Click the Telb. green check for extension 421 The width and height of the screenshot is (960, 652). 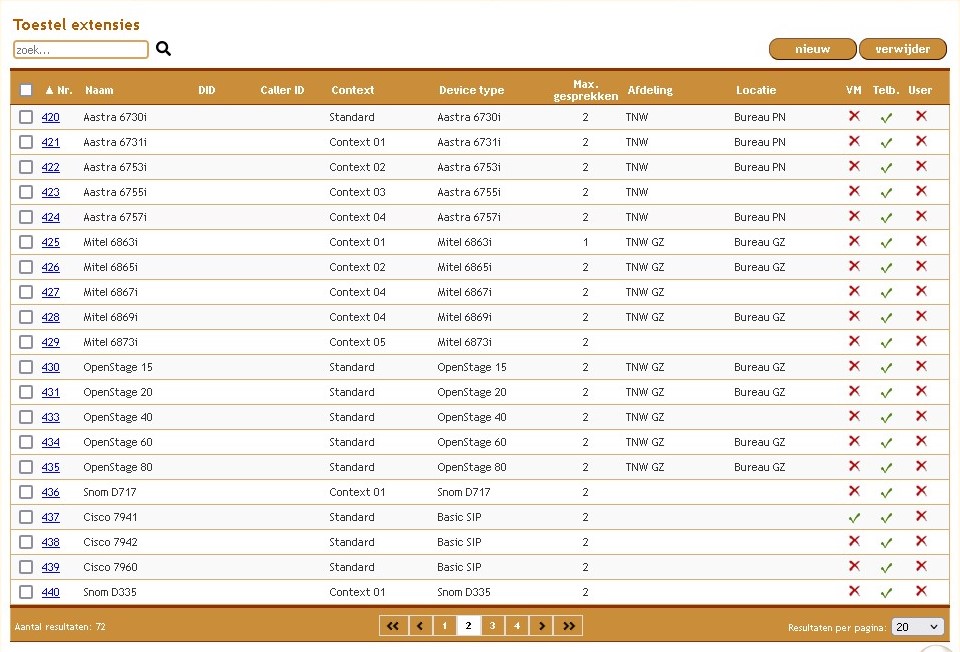point(886,143)
